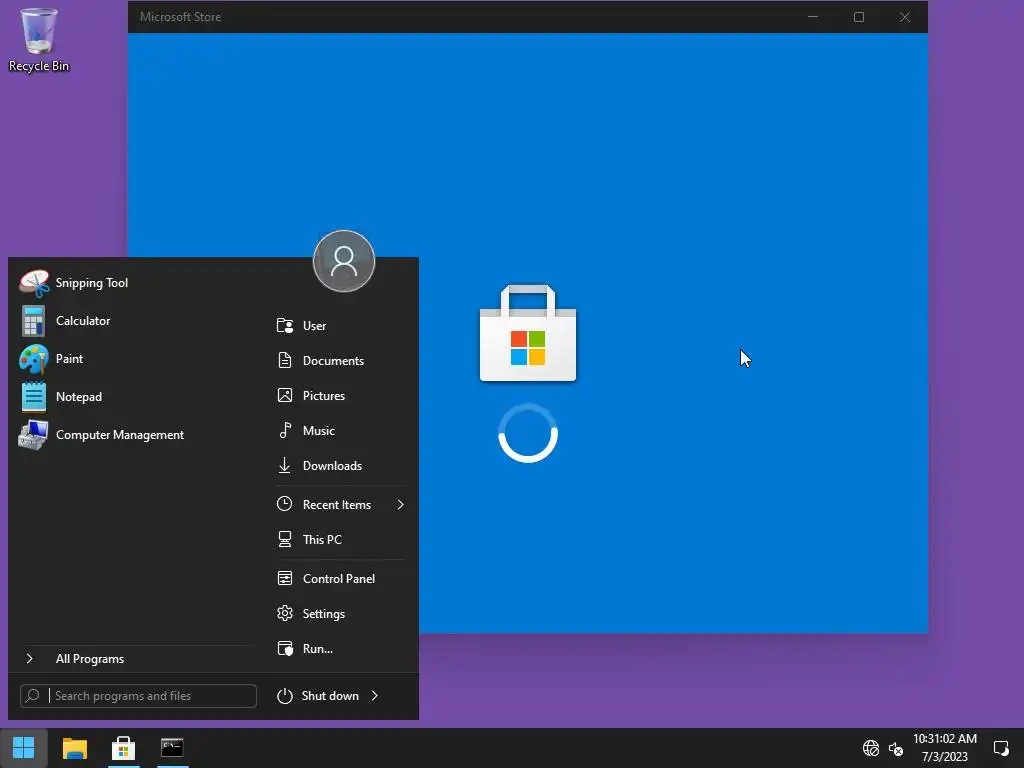Click the Microsoft Store taskbar icon
Image resolution: width=1024 pixels, height=768 pixels.
point(123,748)
